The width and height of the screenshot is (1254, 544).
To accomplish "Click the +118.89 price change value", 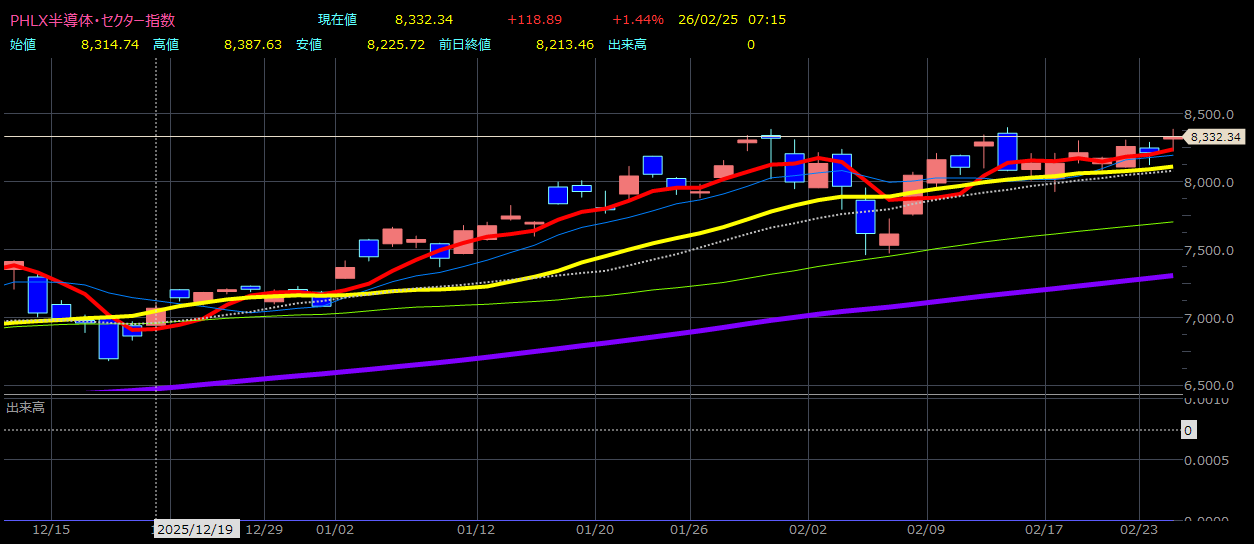I will coord(534,20).
